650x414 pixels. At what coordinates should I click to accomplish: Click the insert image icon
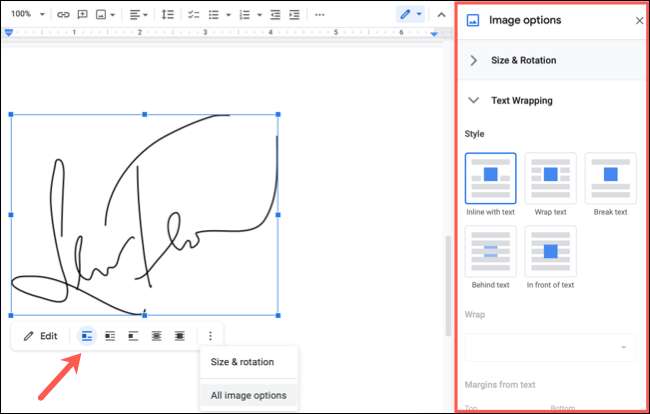coord(105,15)
